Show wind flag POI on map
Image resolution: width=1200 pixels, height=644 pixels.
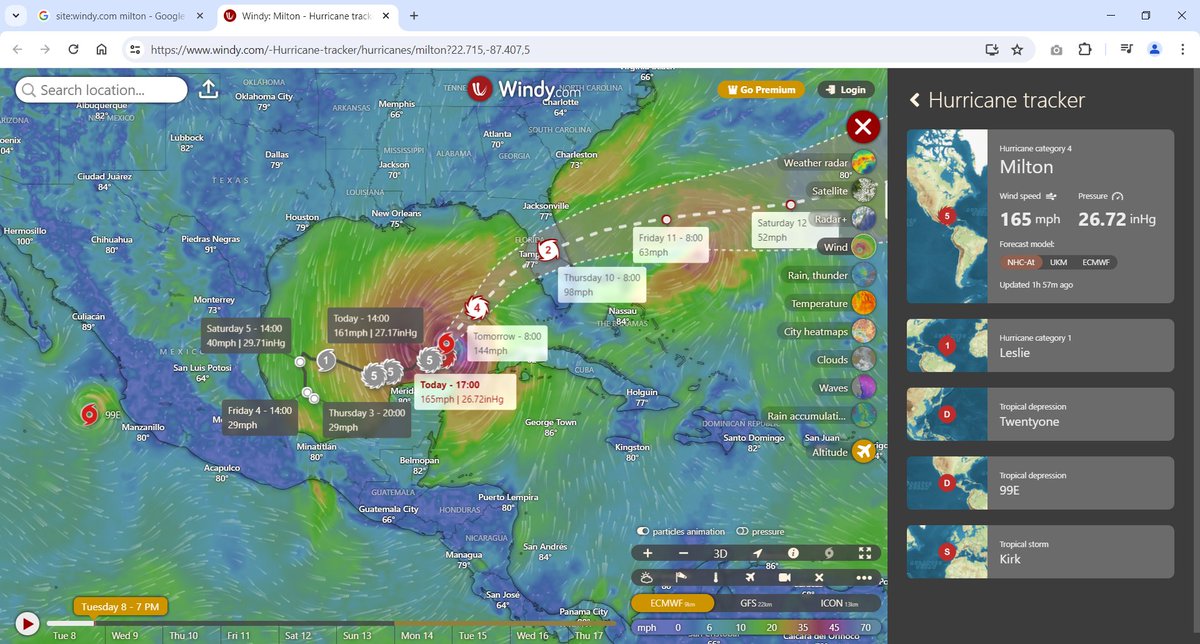(682, 577)
